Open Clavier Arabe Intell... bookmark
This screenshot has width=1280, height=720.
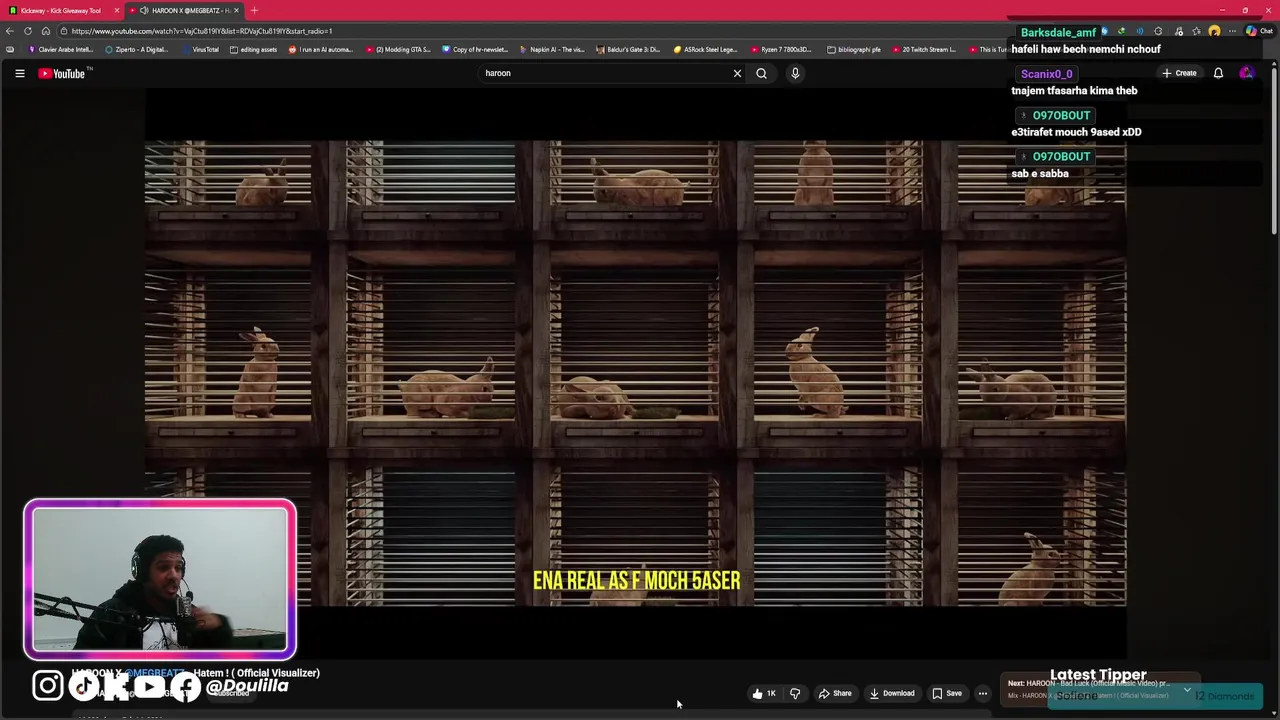[x=62, y=49]
